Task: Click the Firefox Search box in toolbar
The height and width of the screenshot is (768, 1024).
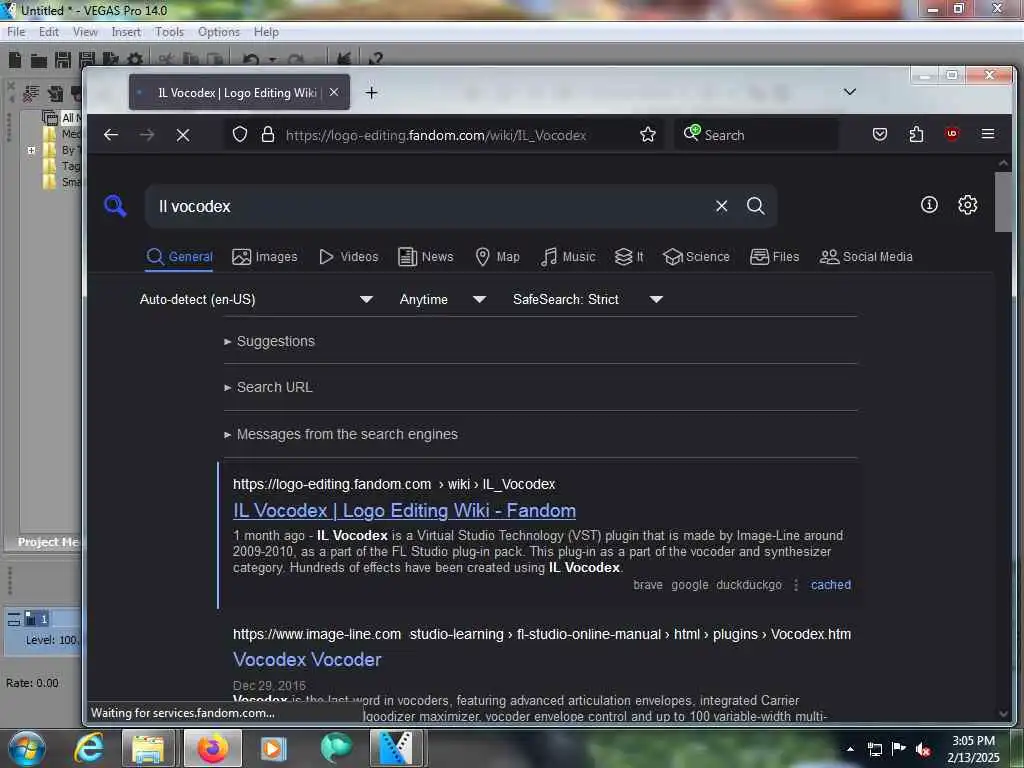Action: [x=756, y=135]
